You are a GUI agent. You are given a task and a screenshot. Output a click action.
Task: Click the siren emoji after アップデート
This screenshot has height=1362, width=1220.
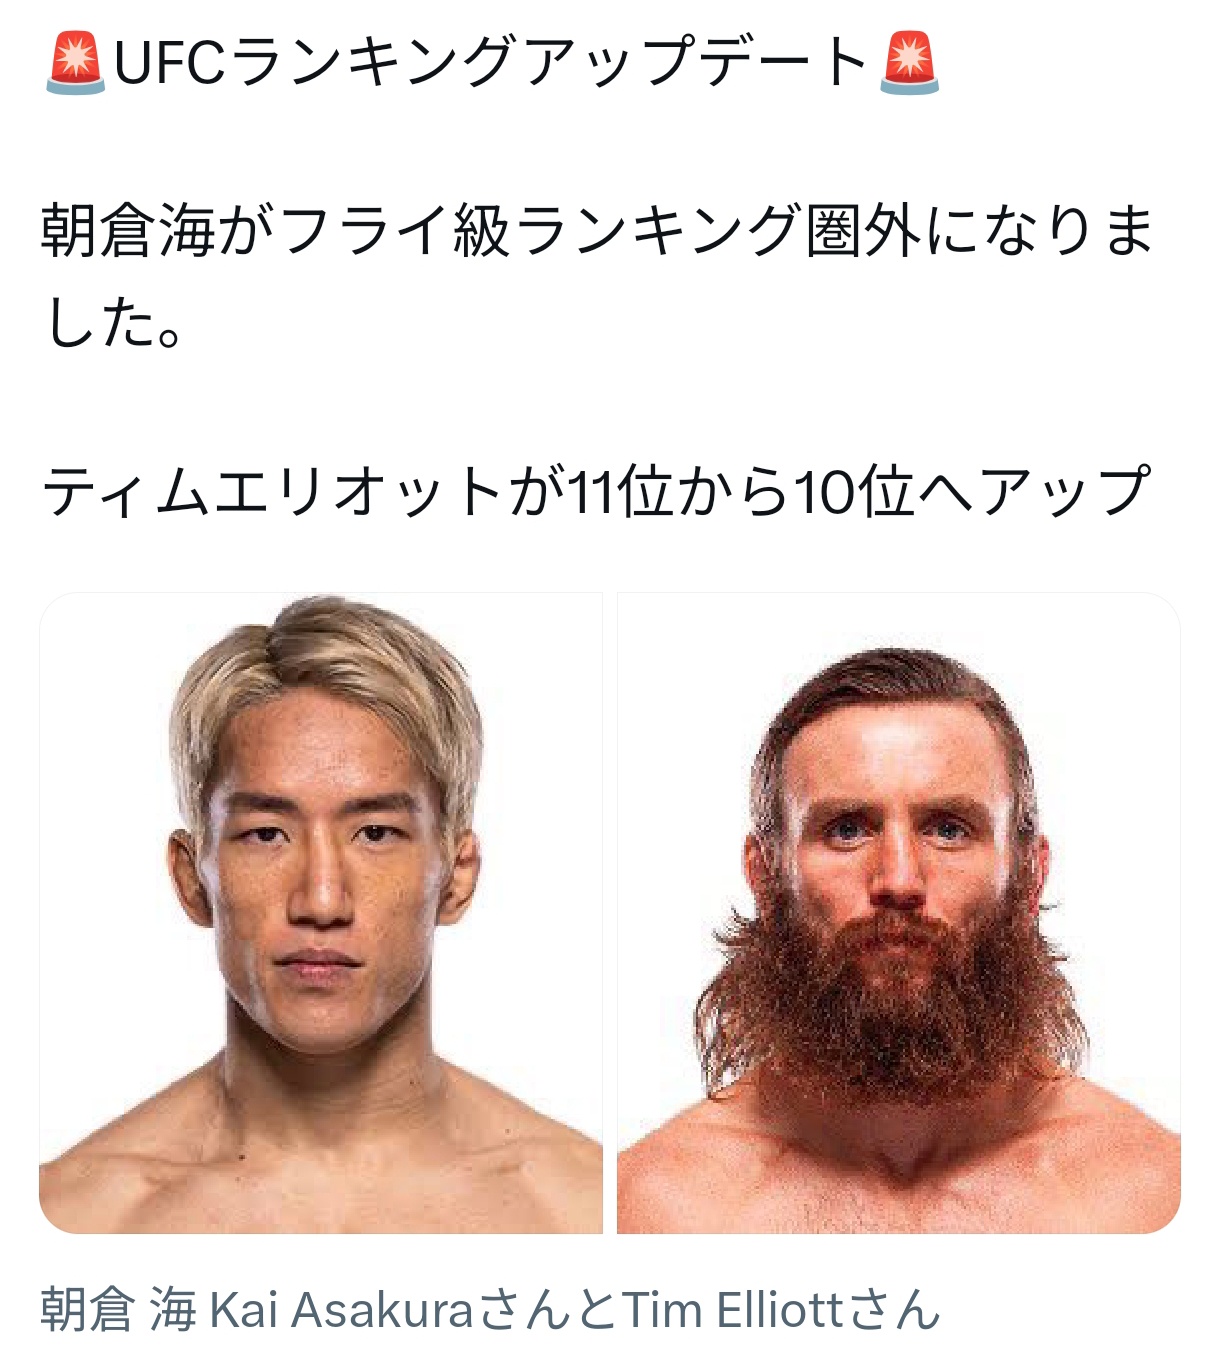click(x=909, y=62)
